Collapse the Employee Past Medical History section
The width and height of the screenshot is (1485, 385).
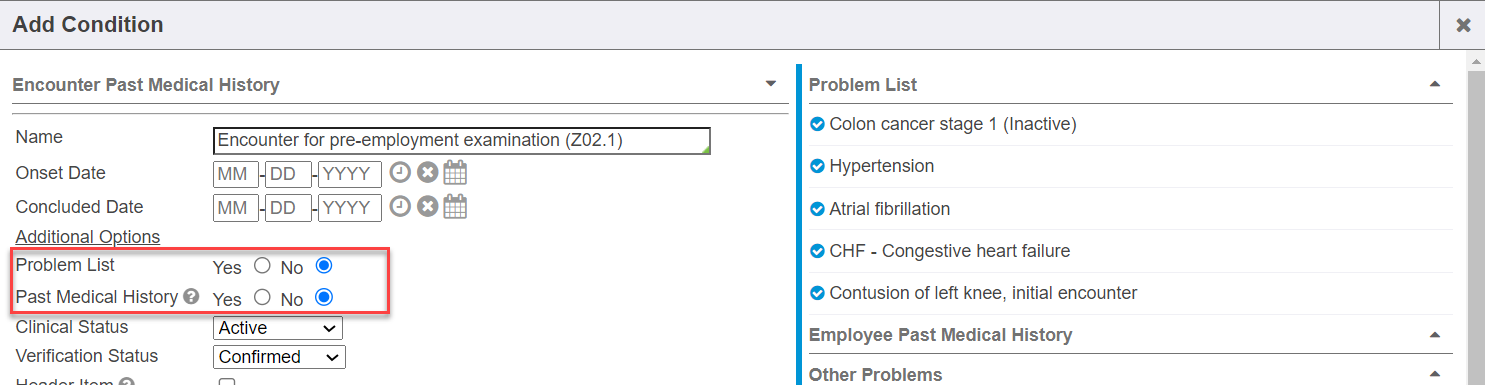pyautogui.click(x=1435, y=334)
